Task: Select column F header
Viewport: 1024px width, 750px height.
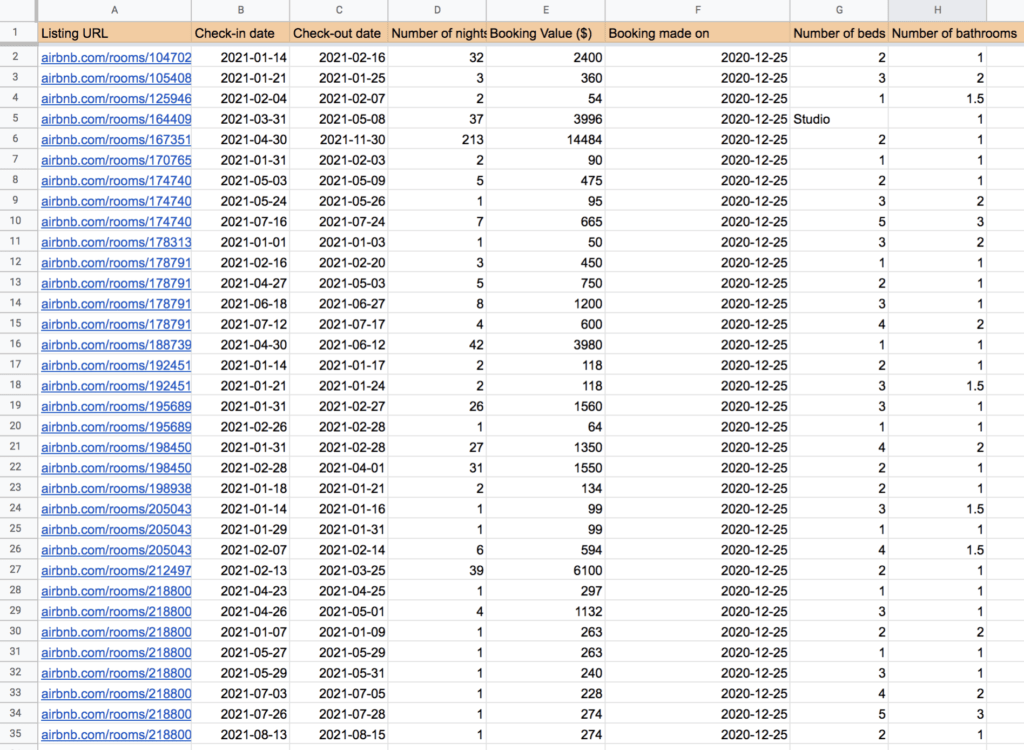Action: tap(697, 10)
